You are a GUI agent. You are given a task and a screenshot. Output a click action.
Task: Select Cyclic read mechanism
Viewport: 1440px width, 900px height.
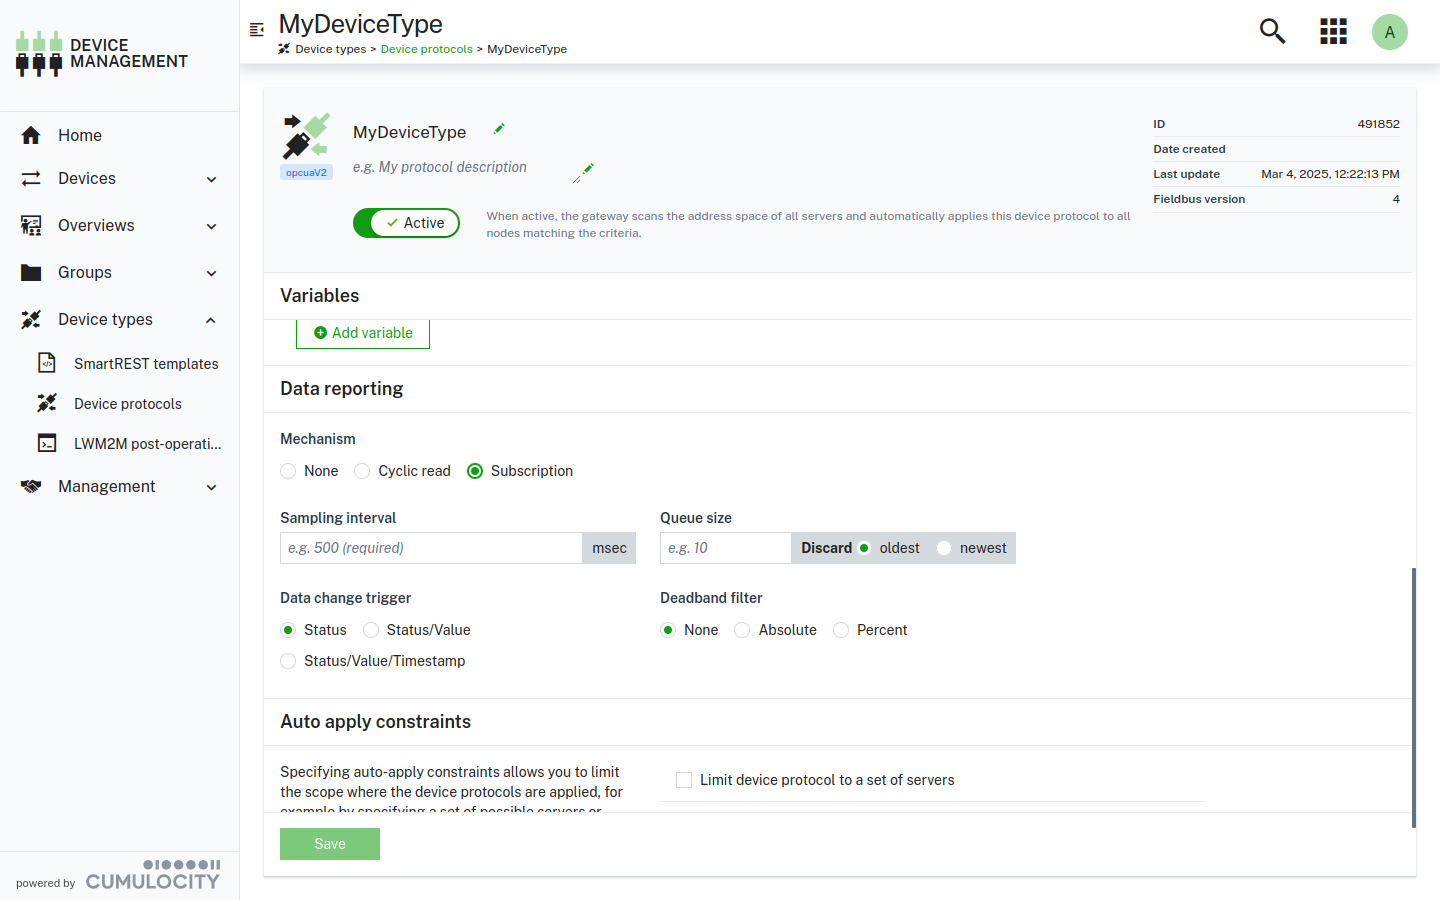(x=363, y=471)
